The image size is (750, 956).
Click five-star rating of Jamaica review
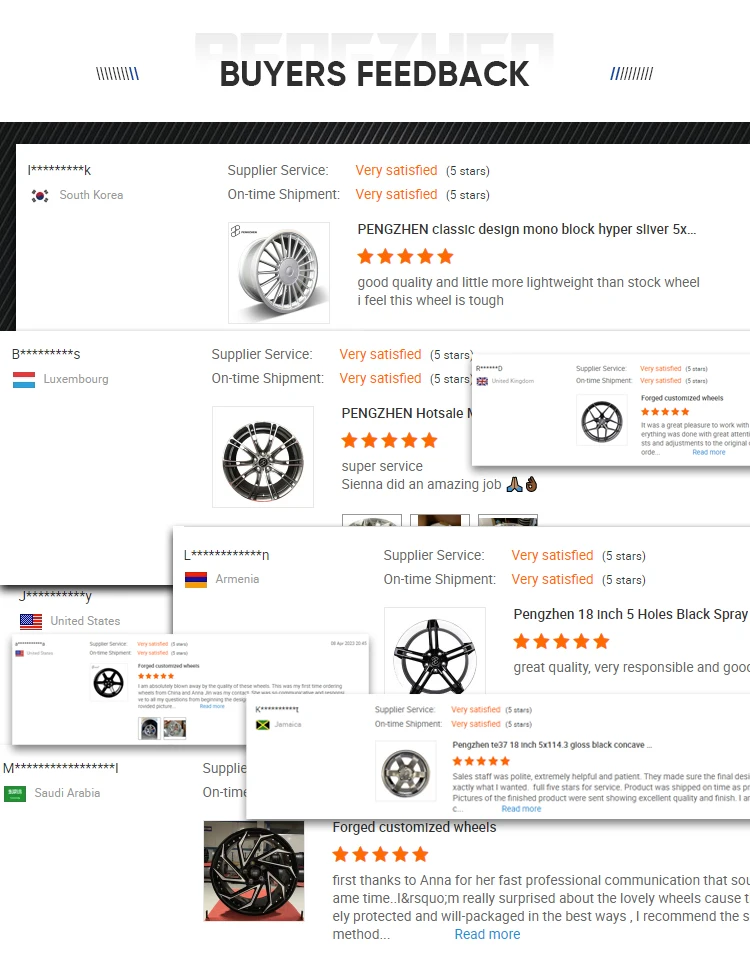pyautogui.click(x=481, y=761)
